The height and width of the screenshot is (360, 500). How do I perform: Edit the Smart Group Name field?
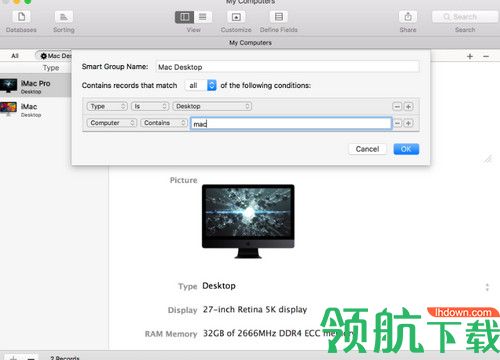(287, 67)
